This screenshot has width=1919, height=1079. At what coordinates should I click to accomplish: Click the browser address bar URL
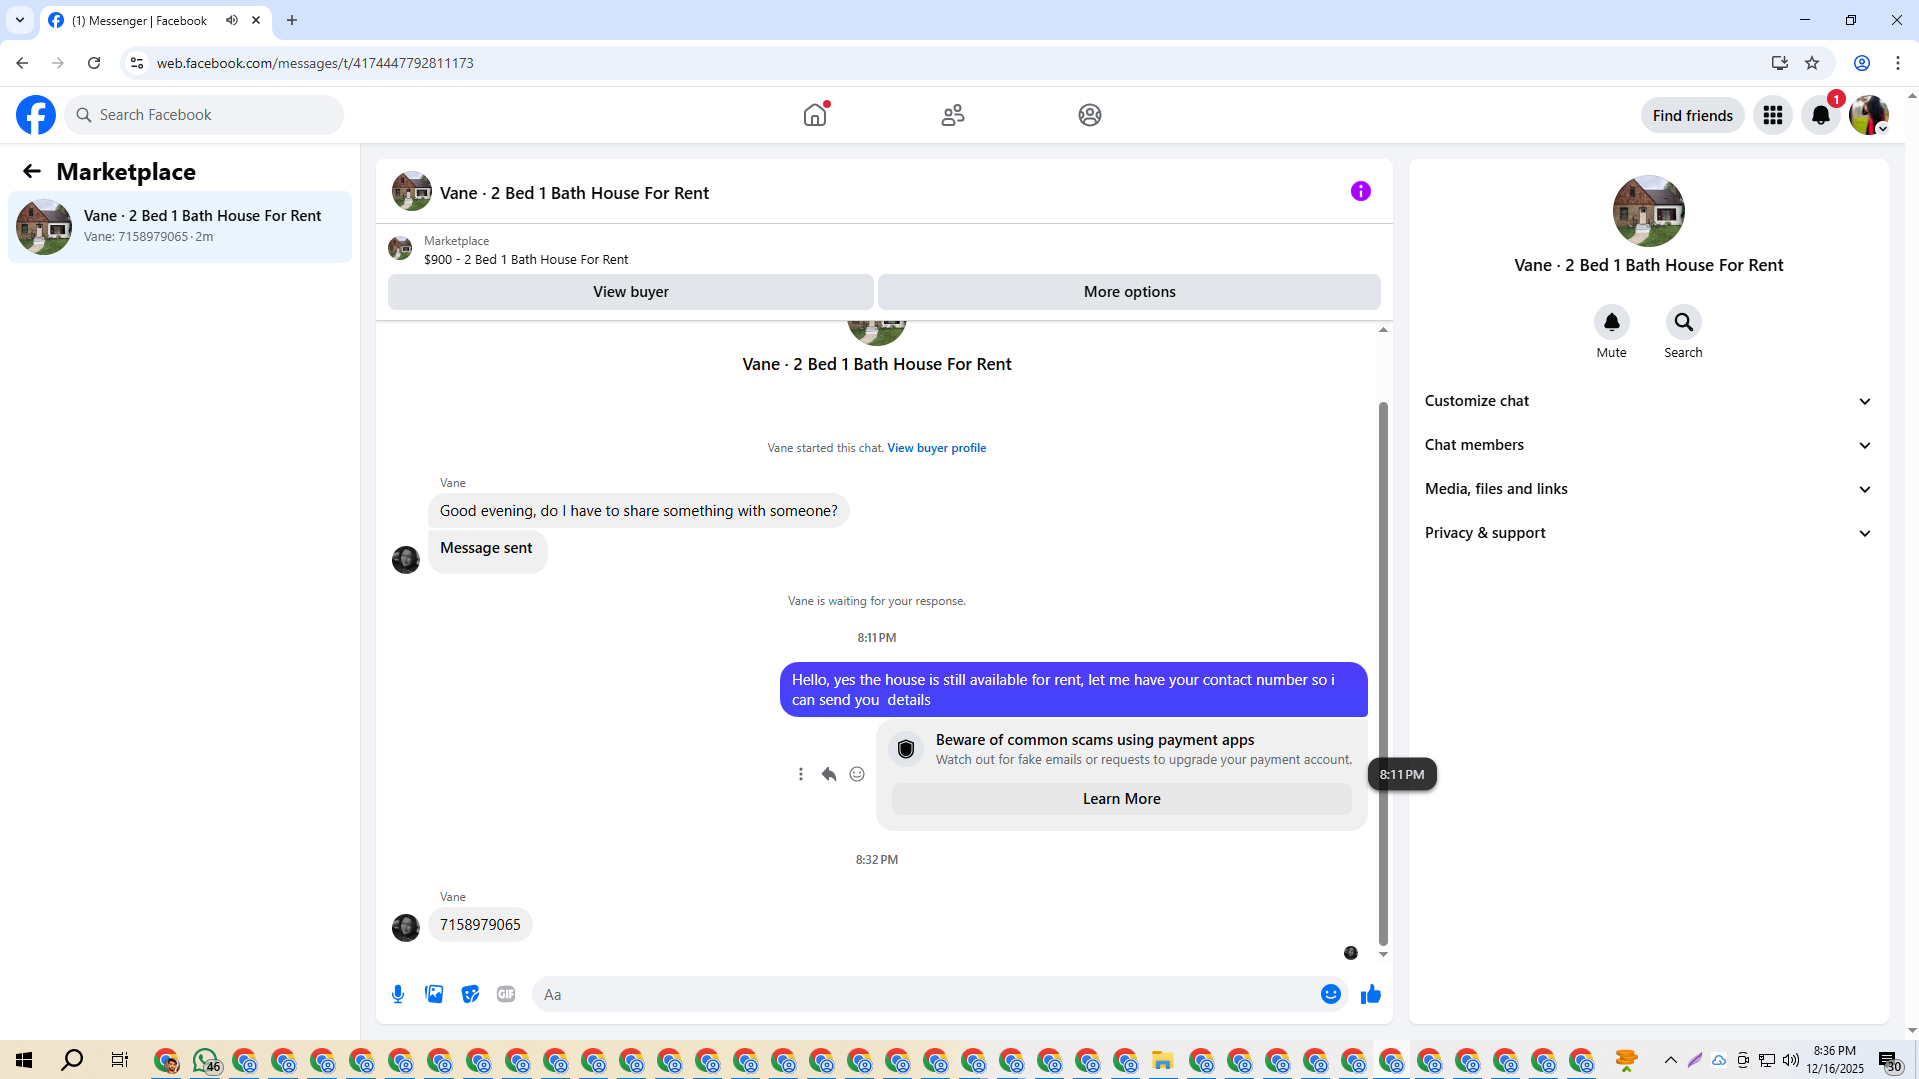point(315,63)
